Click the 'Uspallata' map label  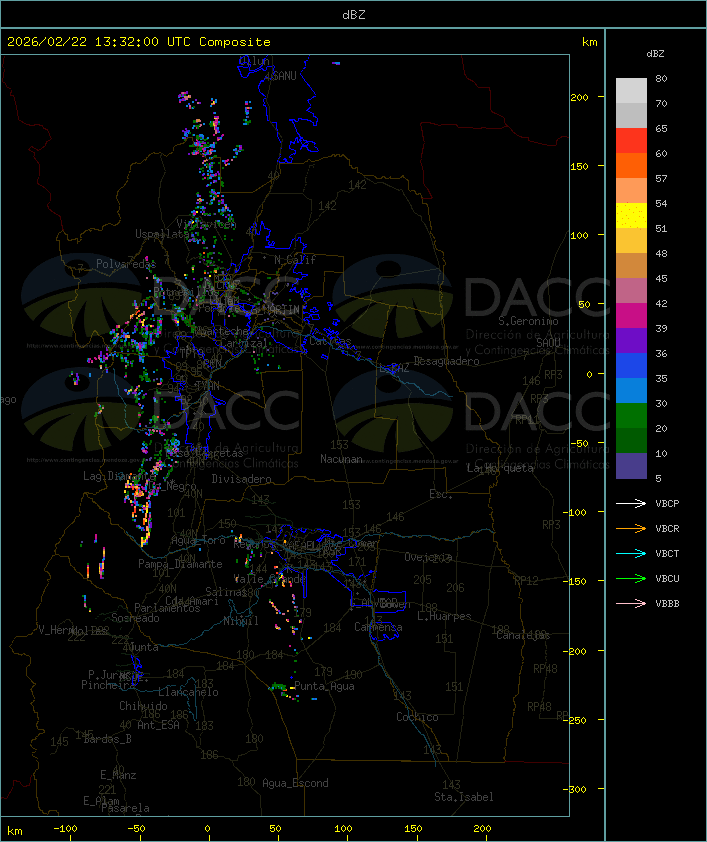[x=162, y=234]
